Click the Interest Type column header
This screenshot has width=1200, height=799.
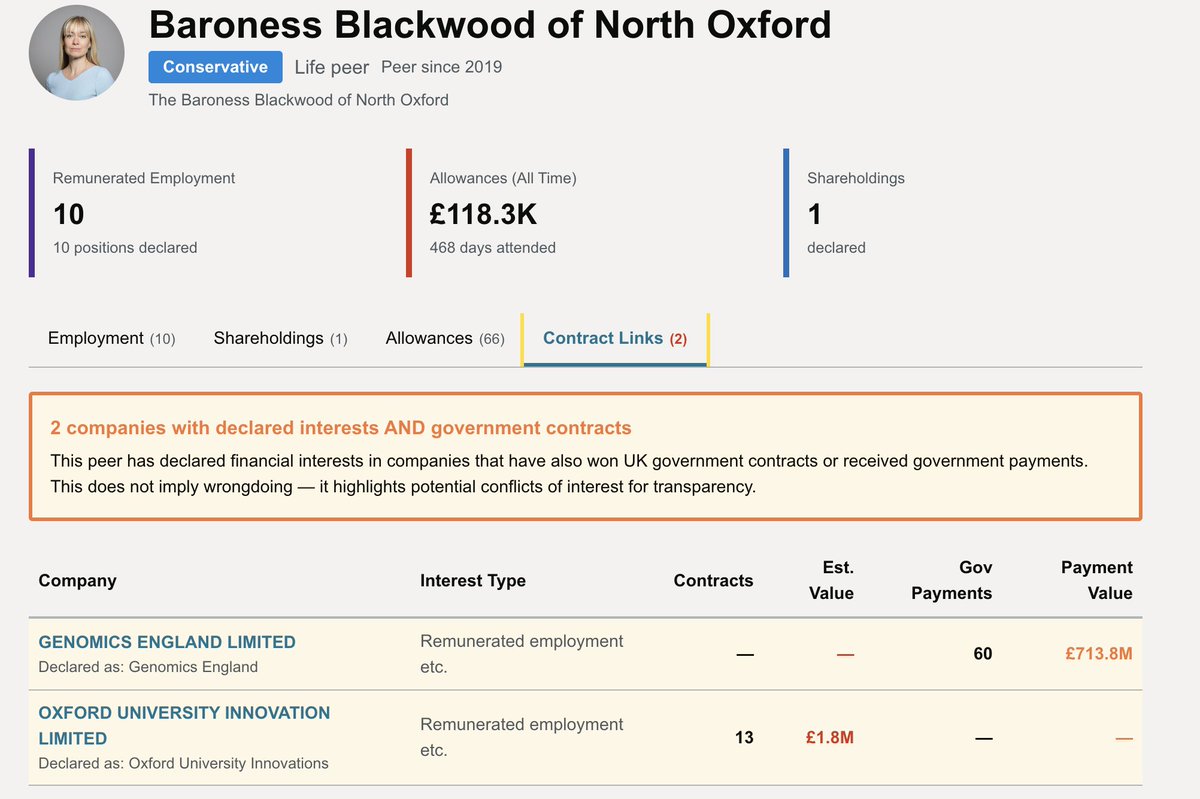[473, 580]
